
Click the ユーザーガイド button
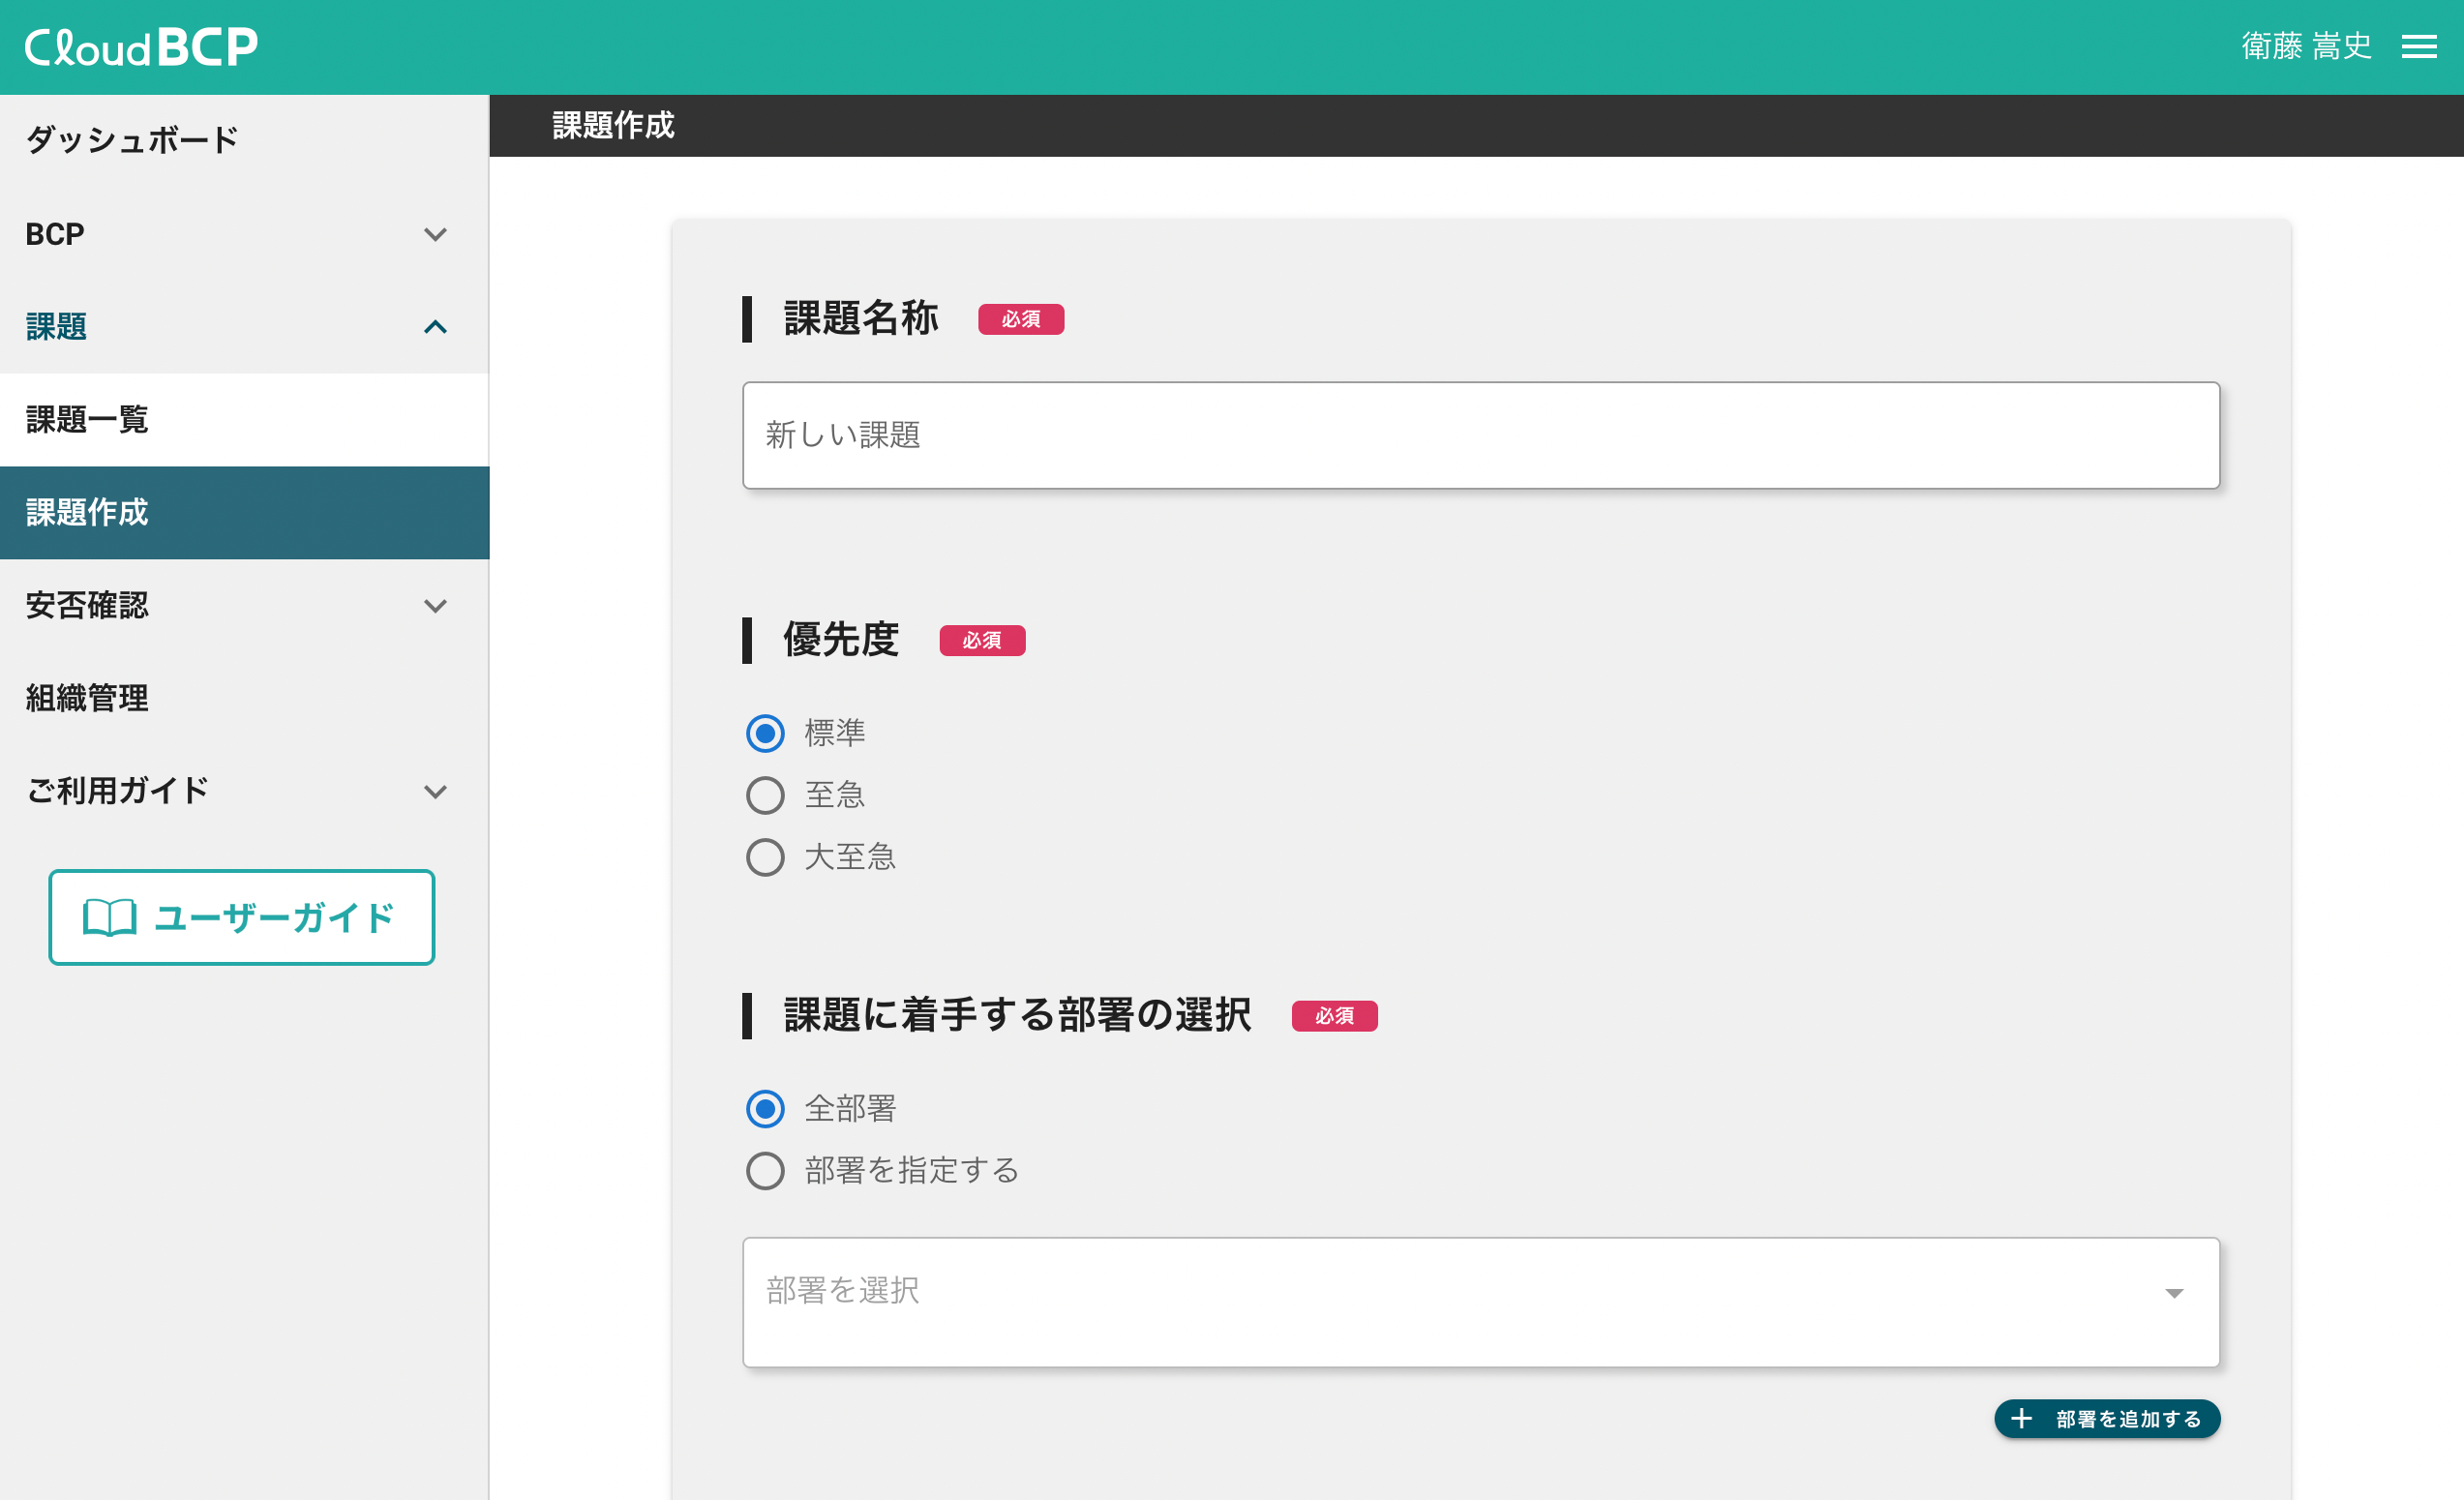click(x=242, y=917)
